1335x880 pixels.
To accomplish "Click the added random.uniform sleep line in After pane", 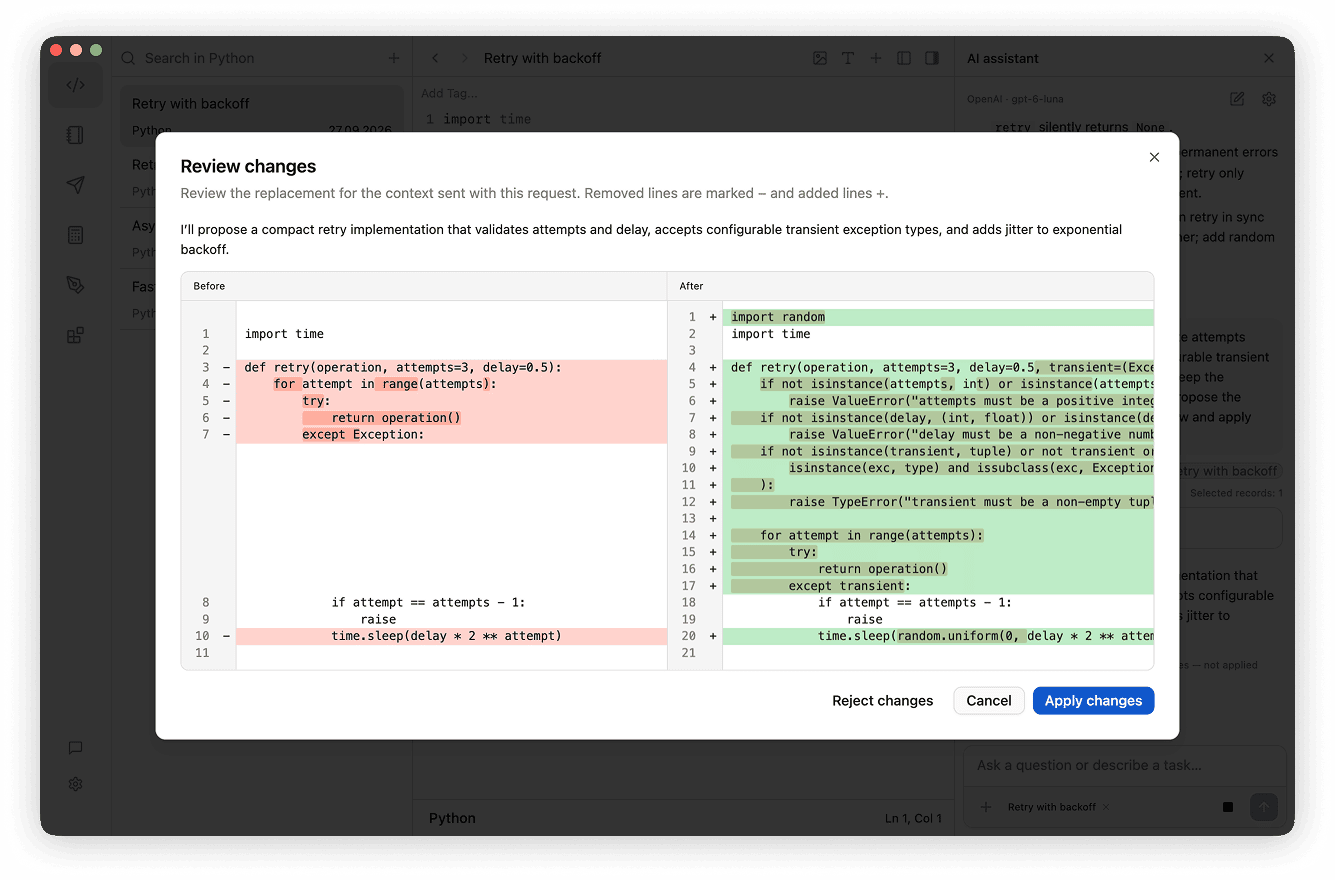I will point(937,636).
